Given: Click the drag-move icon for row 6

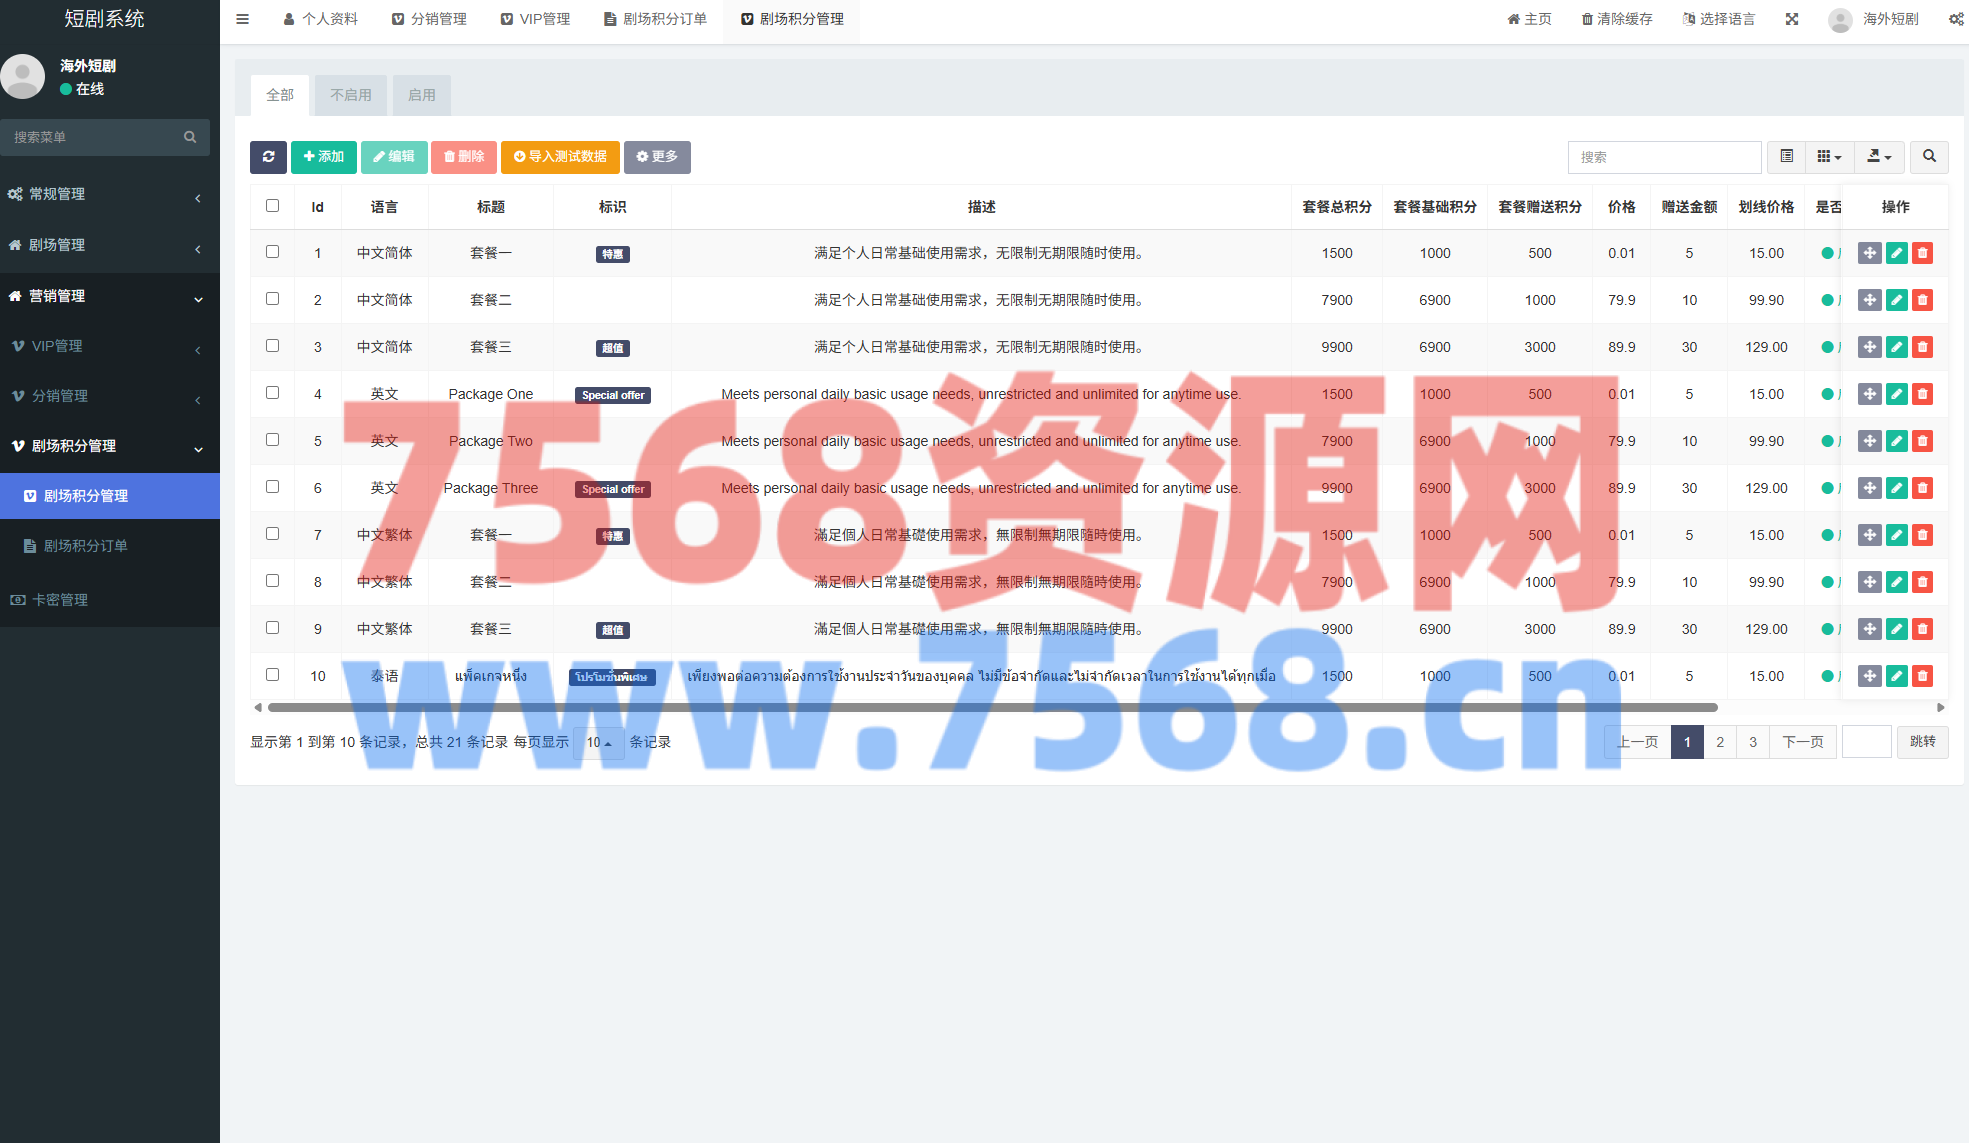Looking at the screenshot, I should (1869, 488).
